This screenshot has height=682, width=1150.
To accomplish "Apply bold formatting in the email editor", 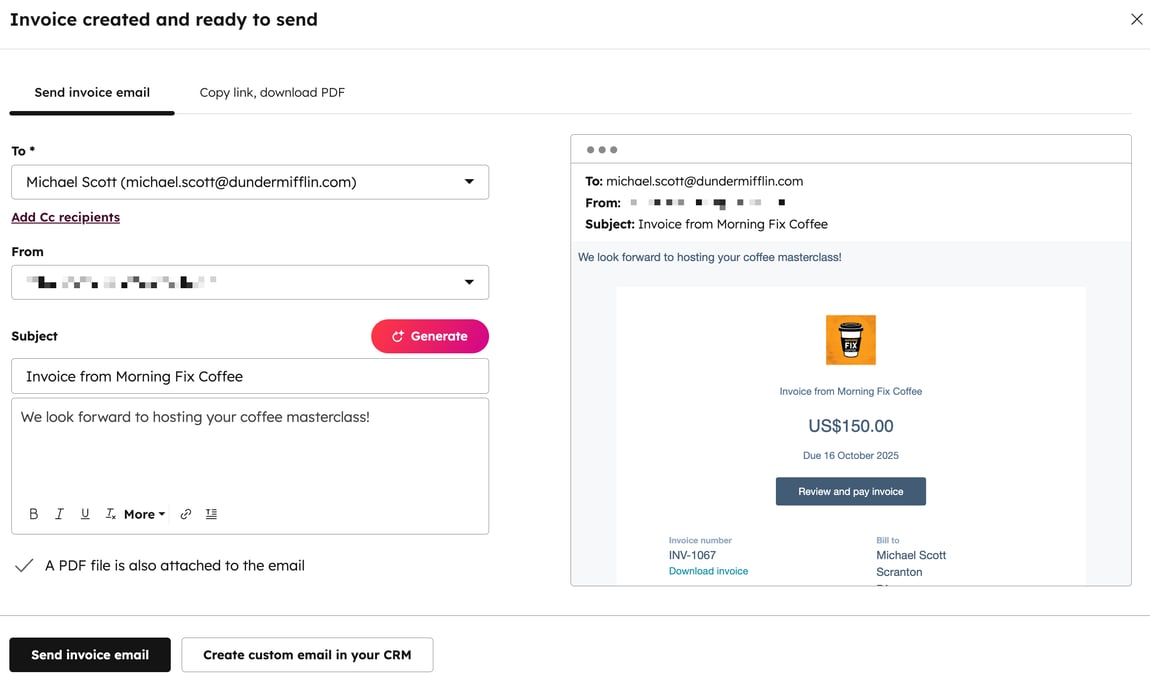I will pos(33,513).
